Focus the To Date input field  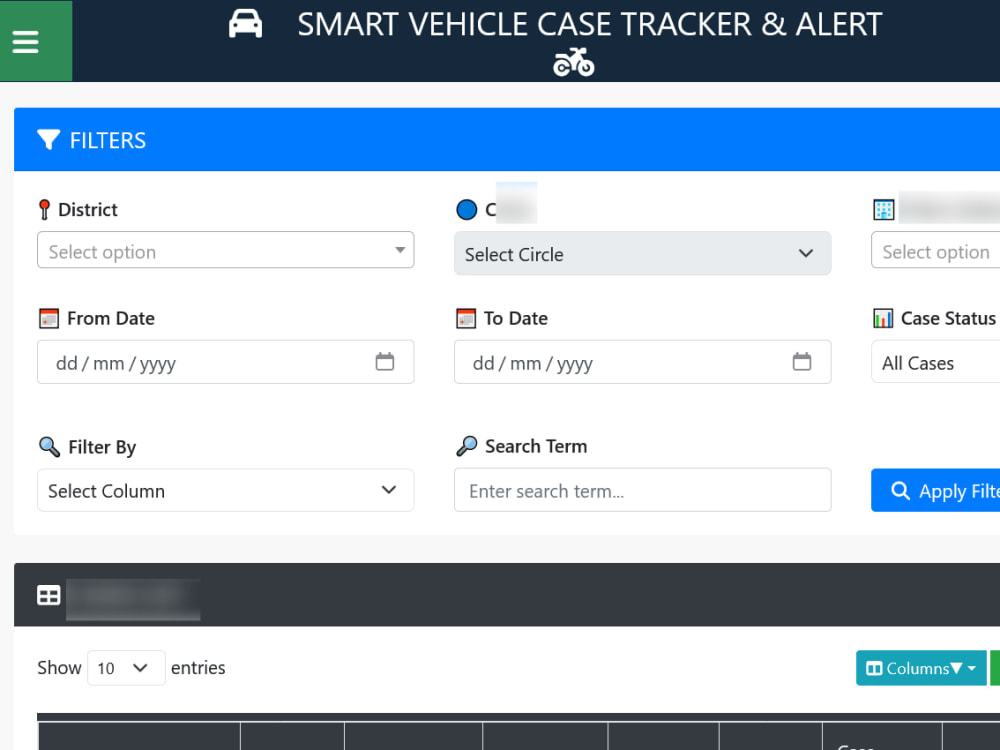(x=642, y=362)
